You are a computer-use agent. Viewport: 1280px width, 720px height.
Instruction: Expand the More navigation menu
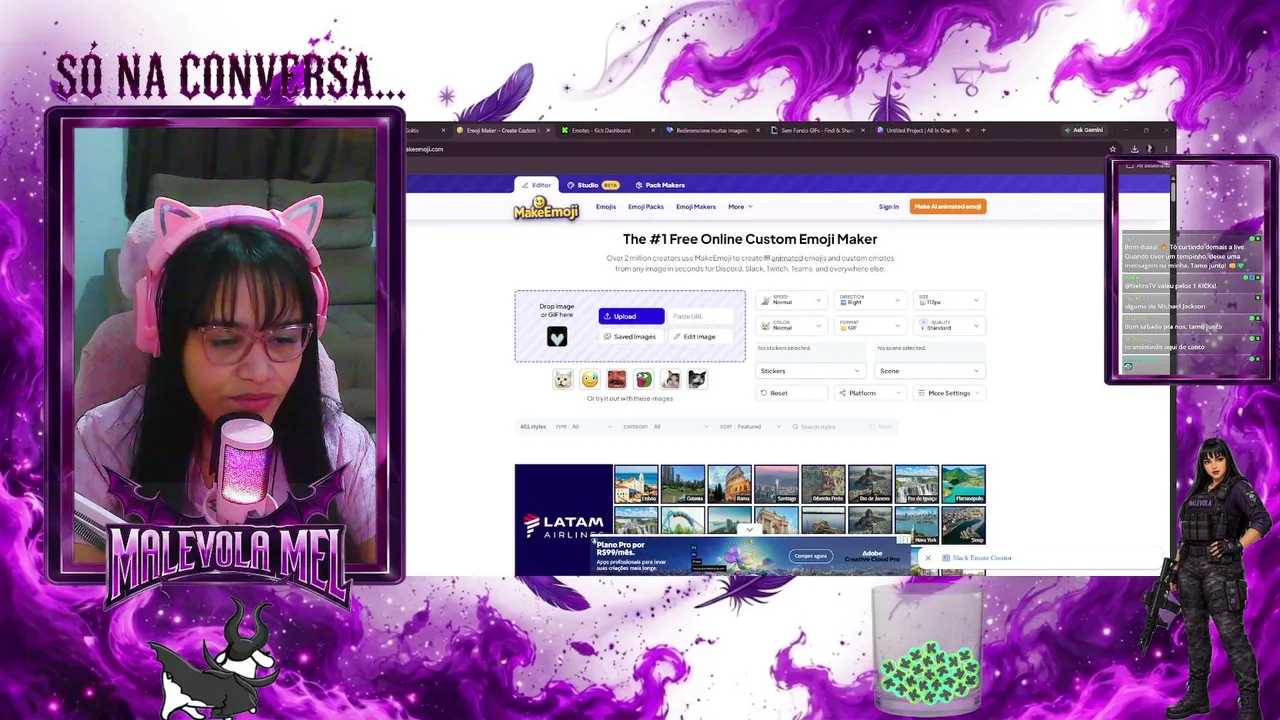[740, 207]
